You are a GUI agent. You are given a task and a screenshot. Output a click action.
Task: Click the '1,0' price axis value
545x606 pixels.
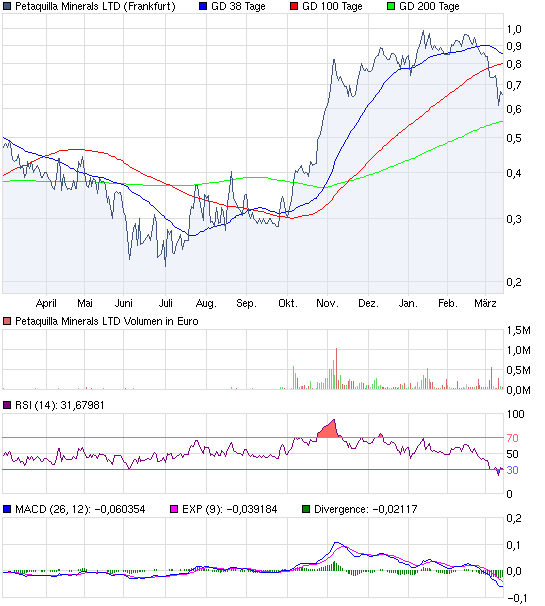coord(514,29)
